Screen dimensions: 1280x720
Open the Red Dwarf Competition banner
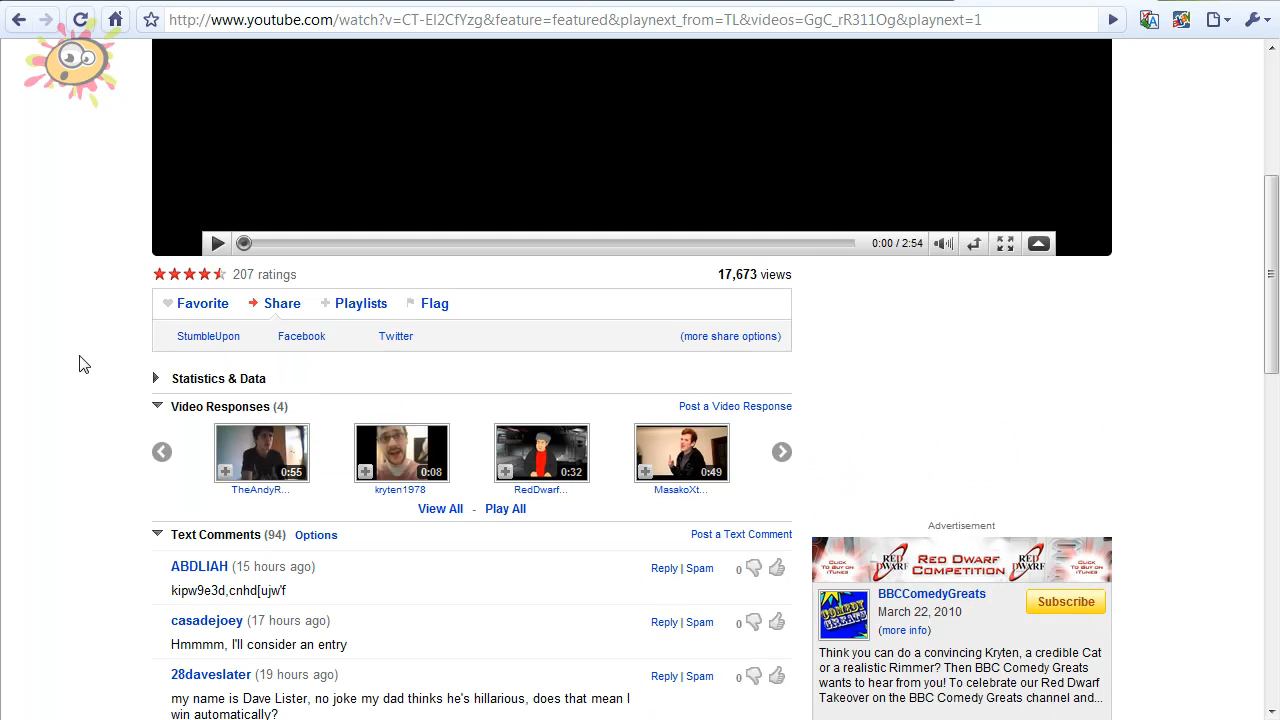(x=962, y=559)
